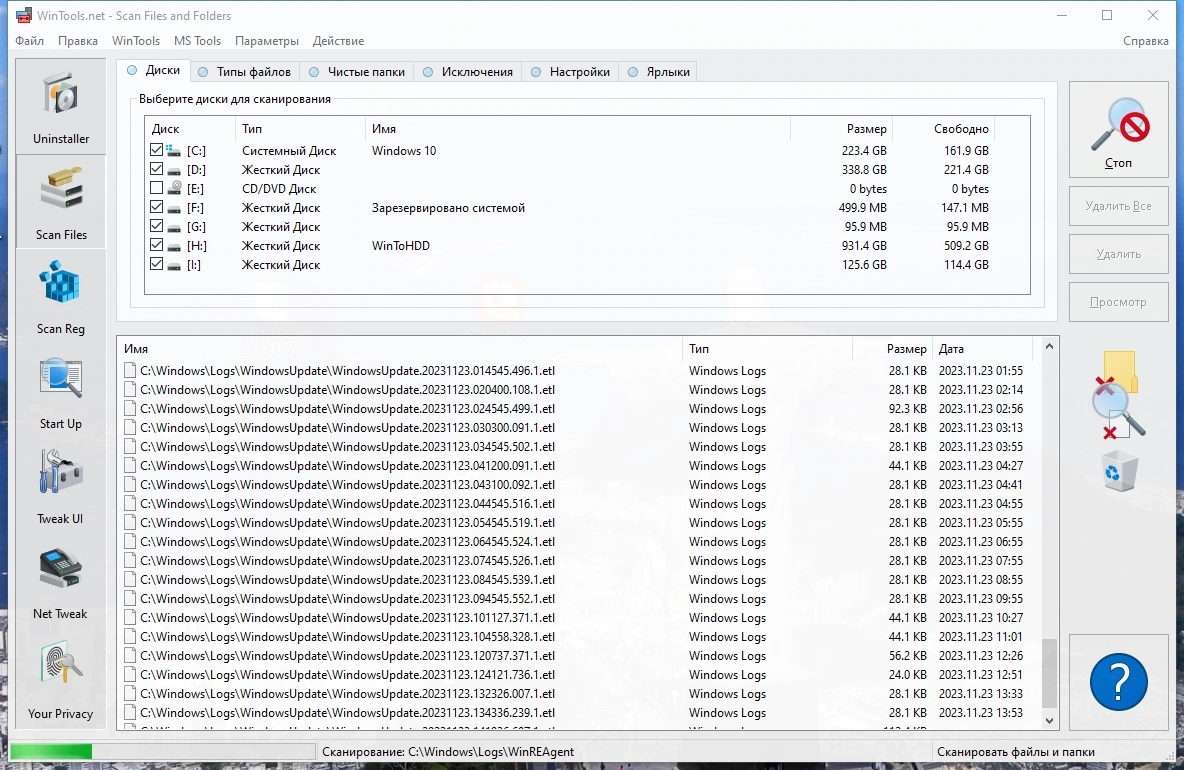
Task: Click file icon of WindowsUpdate.20231123.014545.496.1.etl
Action: (x=130, y=371)
